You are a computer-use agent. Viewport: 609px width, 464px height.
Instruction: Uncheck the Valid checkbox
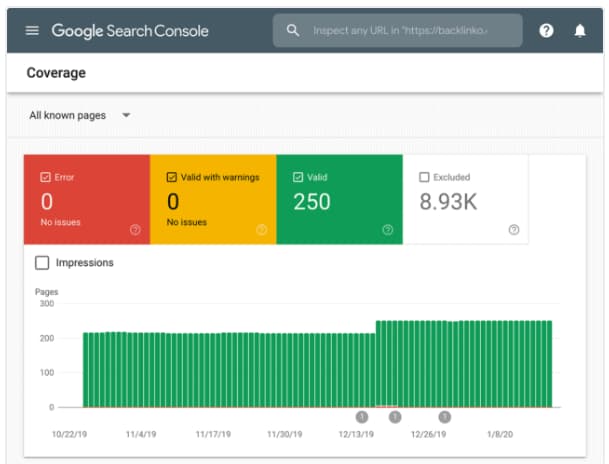click(297, 177)
